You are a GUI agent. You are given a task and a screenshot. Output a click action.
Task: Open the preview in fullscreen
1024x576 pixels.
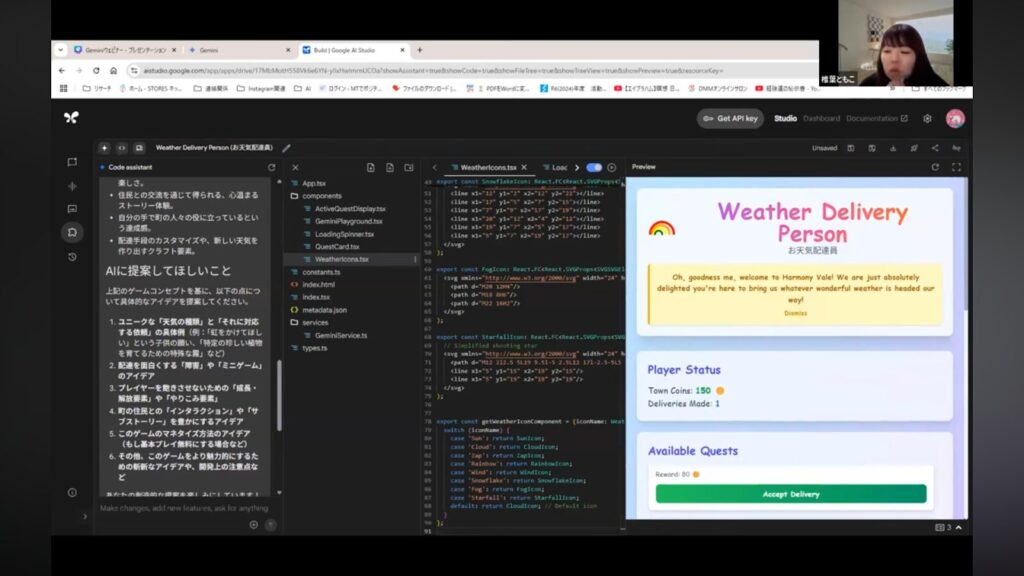click(956, 167)
